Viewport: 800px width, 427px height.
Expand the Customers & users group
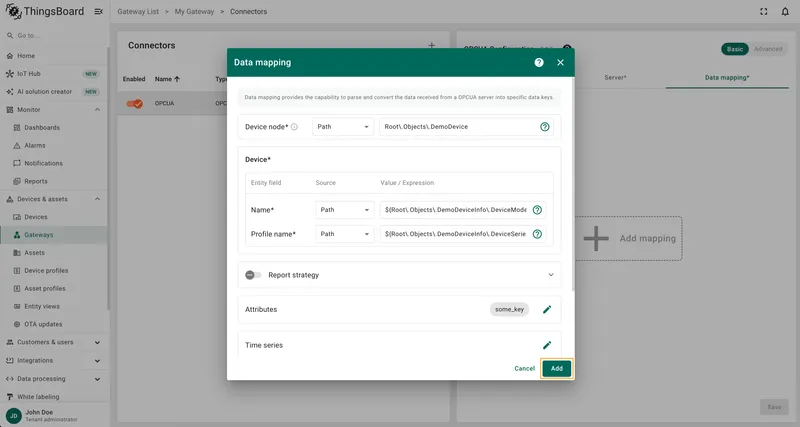(x=97, y=342)
